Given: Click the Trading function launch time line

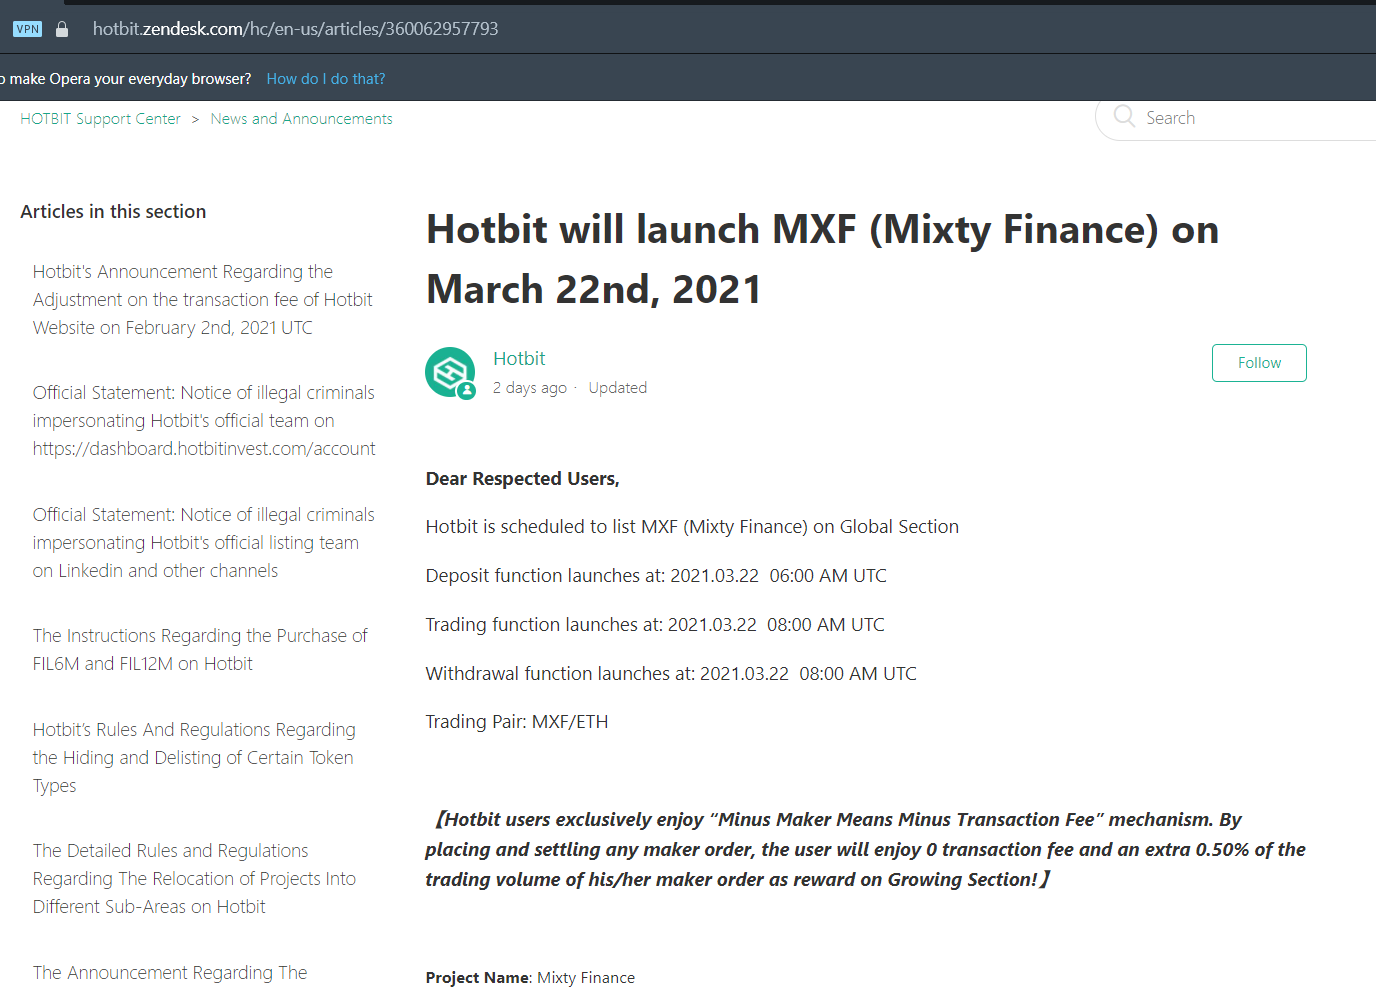Looking at the screenshot, I should click(655, 625).
